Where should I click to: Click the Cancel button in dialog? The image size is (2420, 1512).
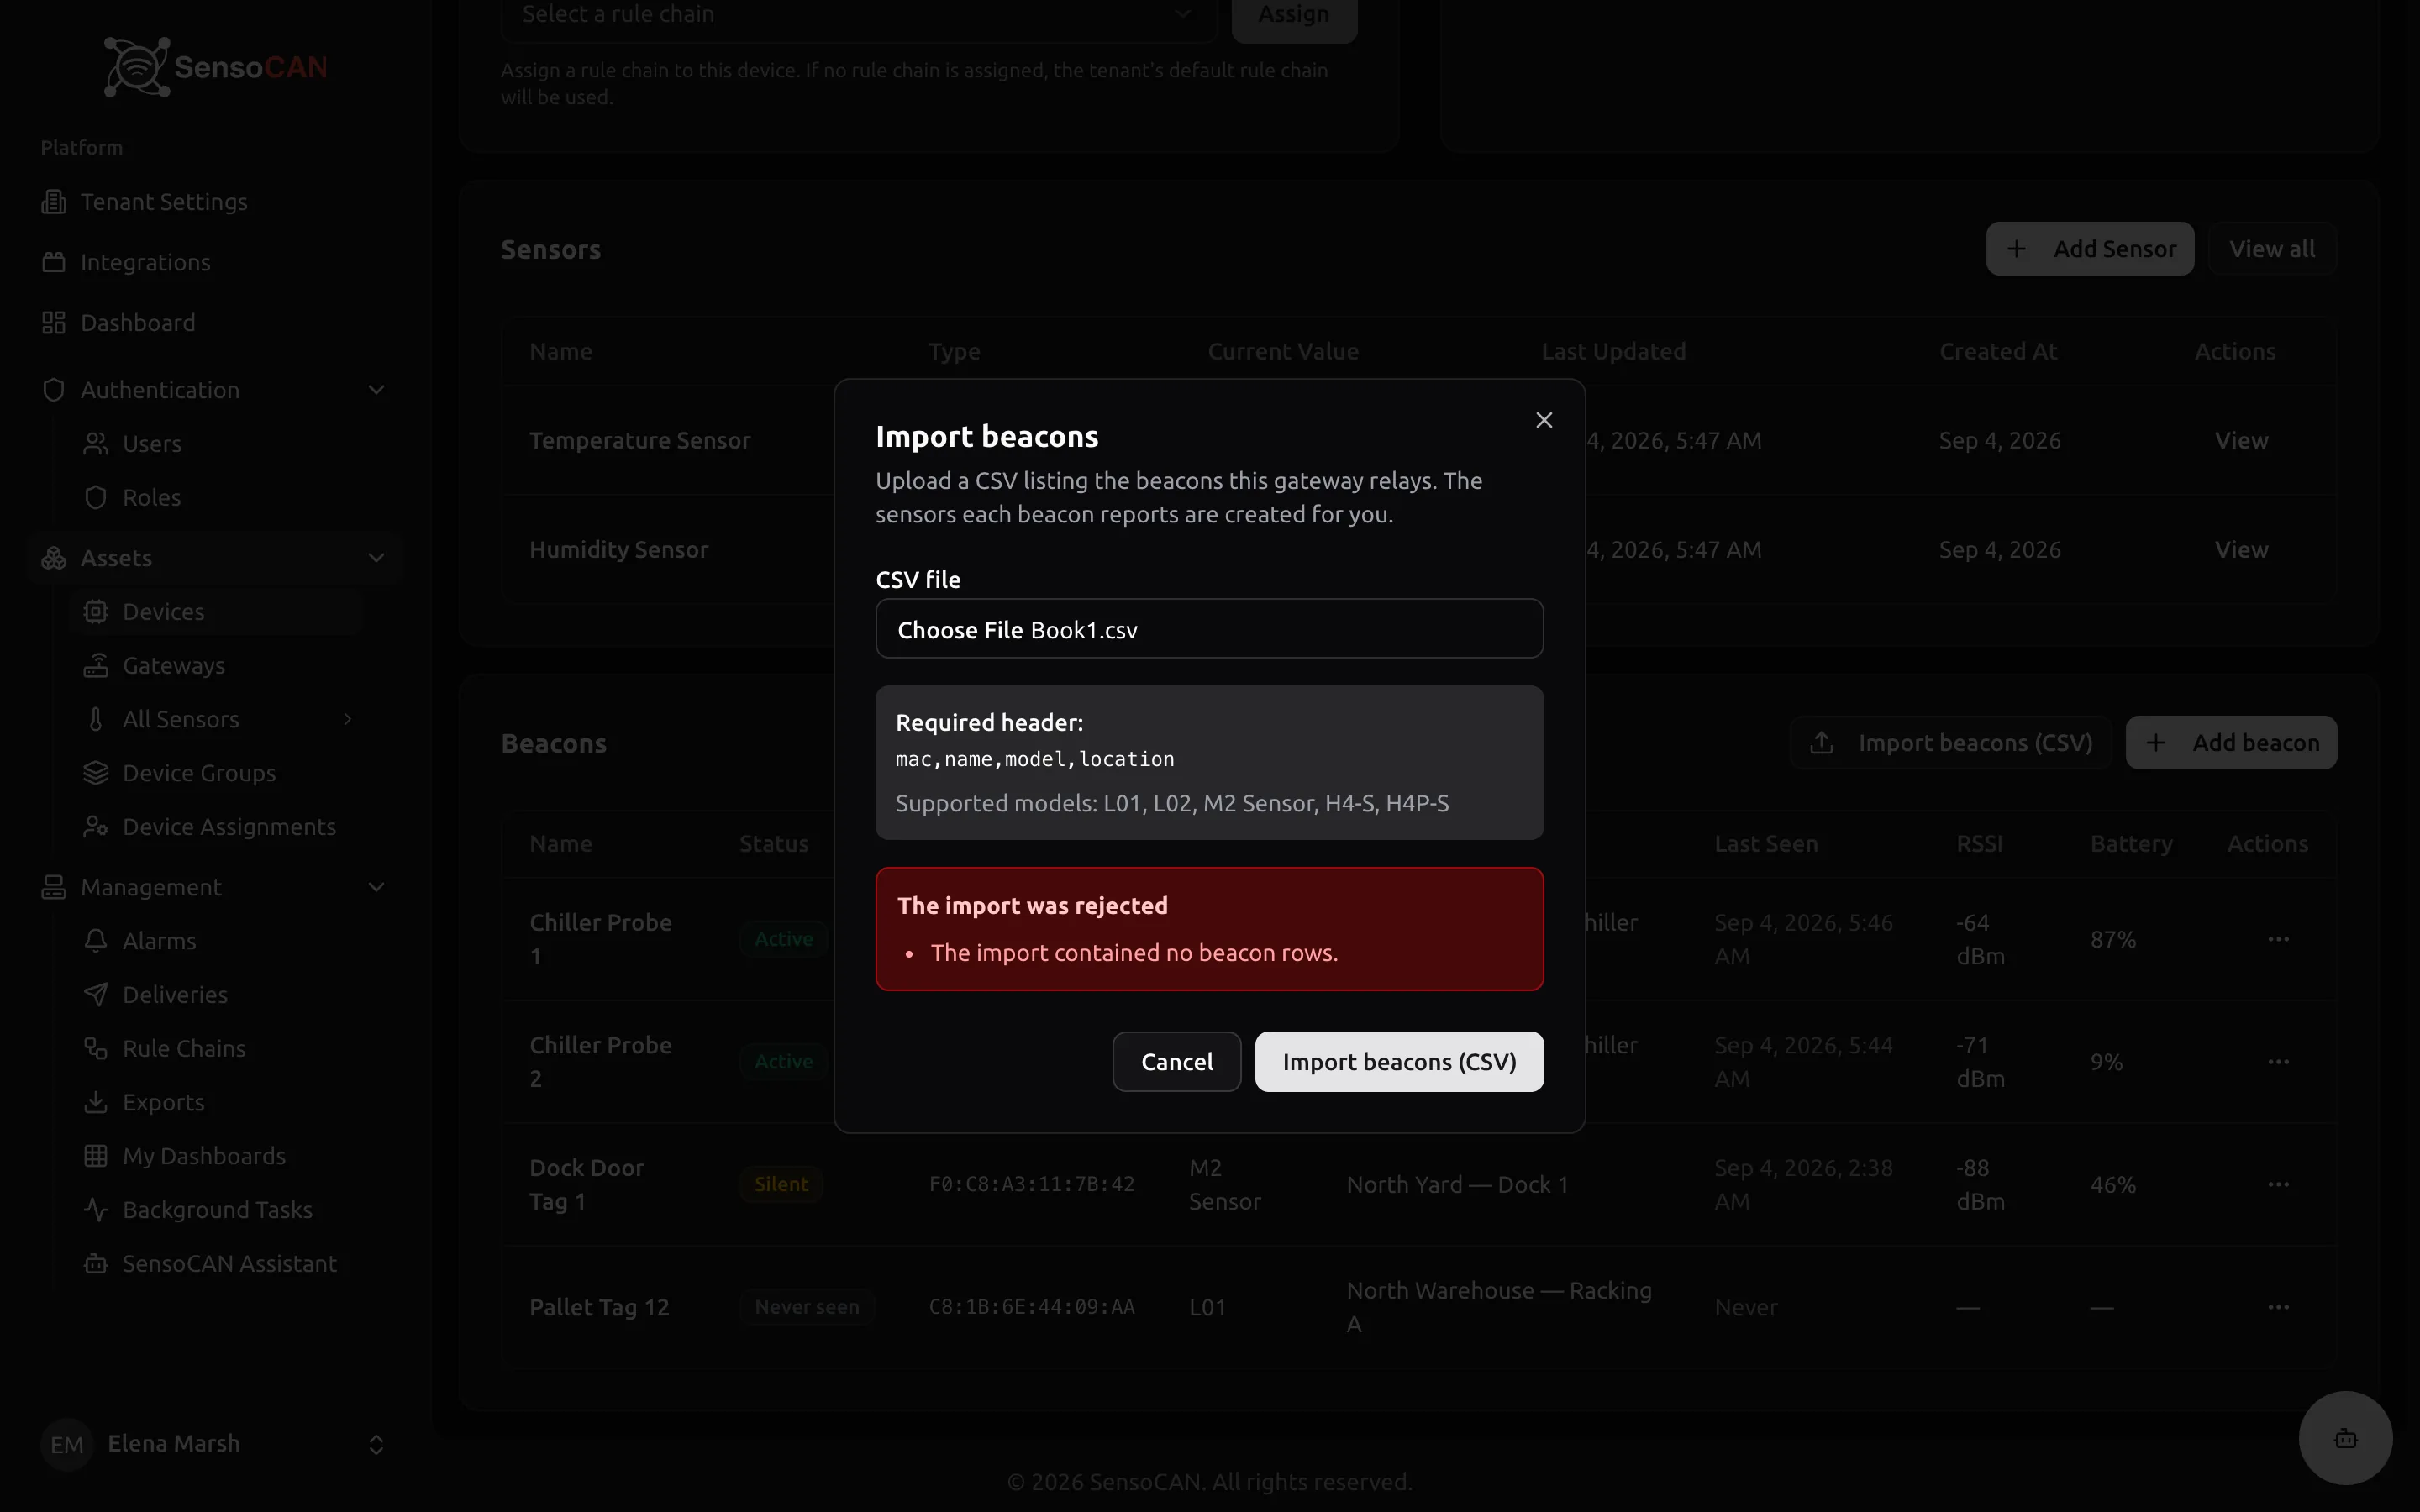[1177, 1061]
